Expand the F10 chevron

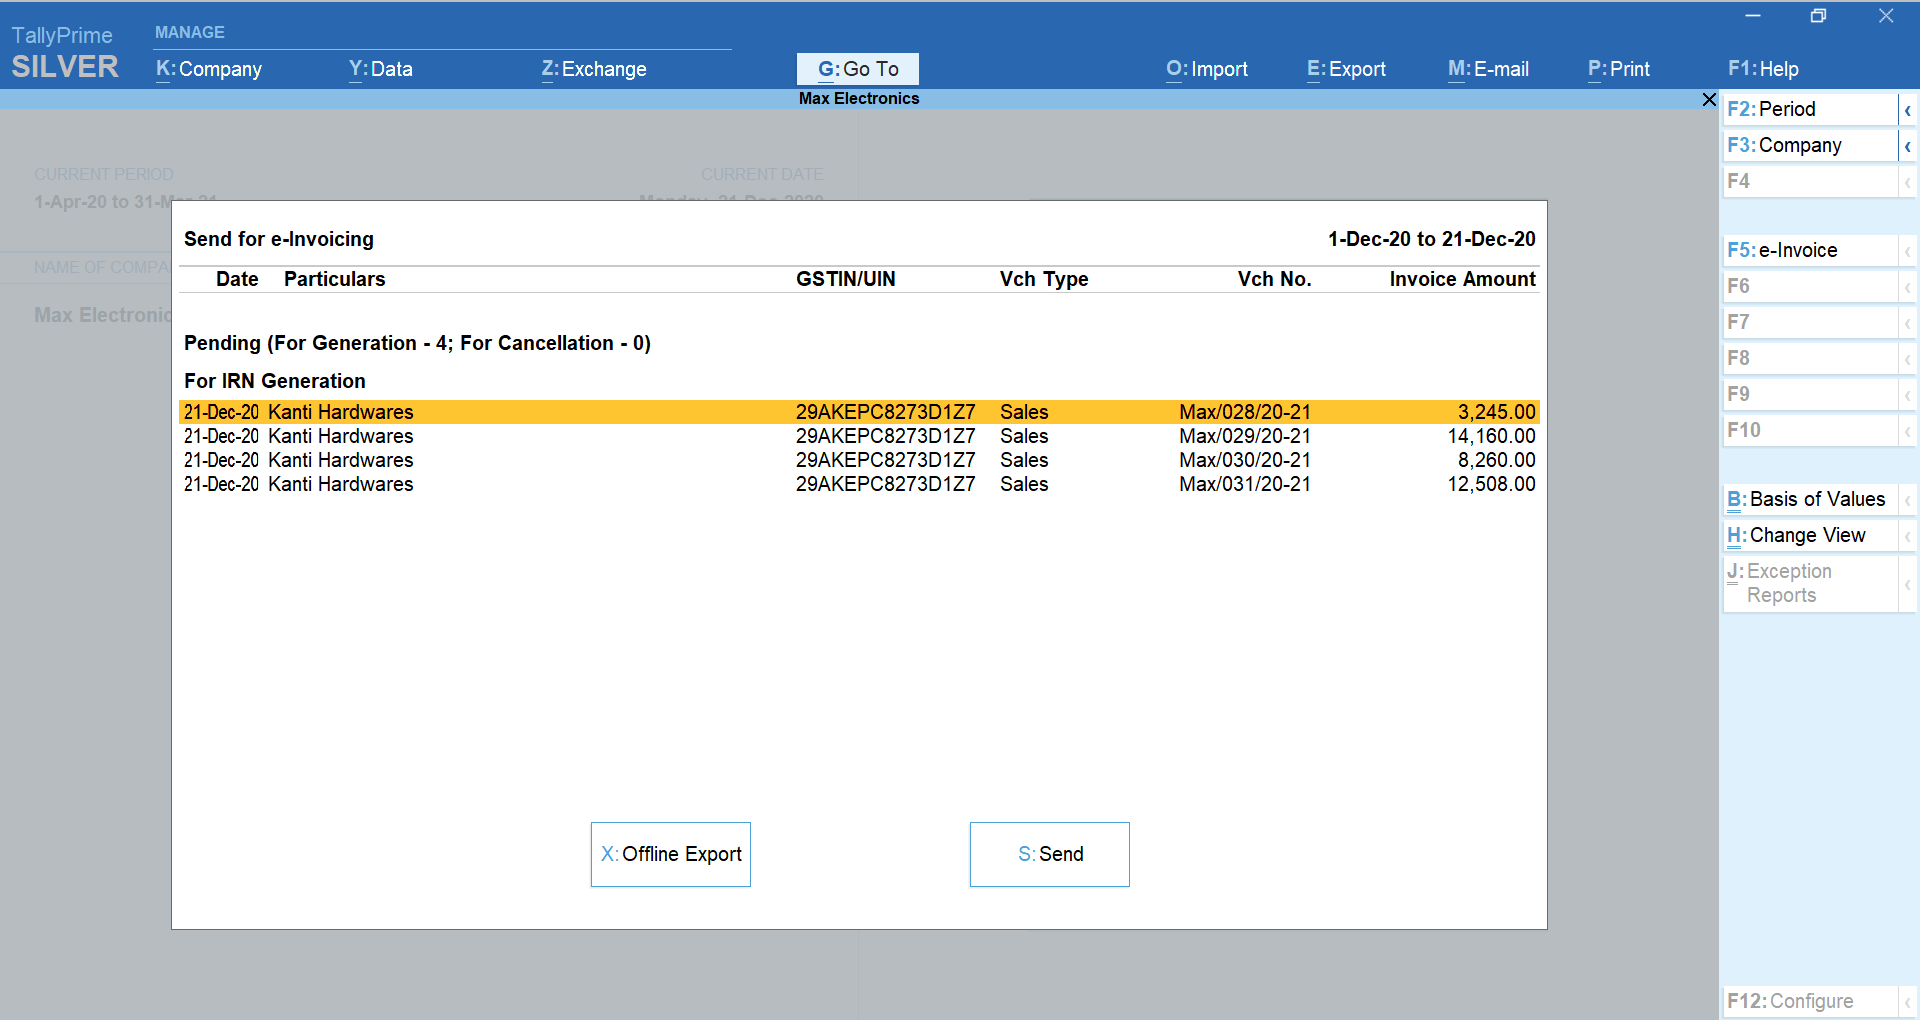click(x=1907, y=431)
